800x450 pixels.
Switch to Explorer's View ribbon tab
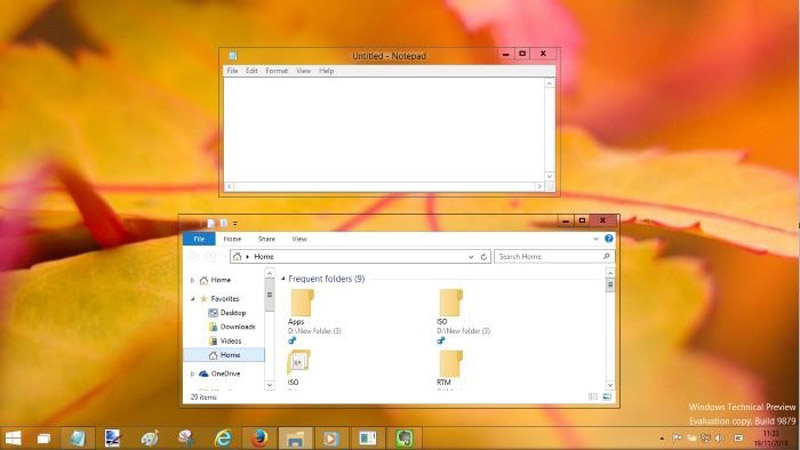pos(299,239)
